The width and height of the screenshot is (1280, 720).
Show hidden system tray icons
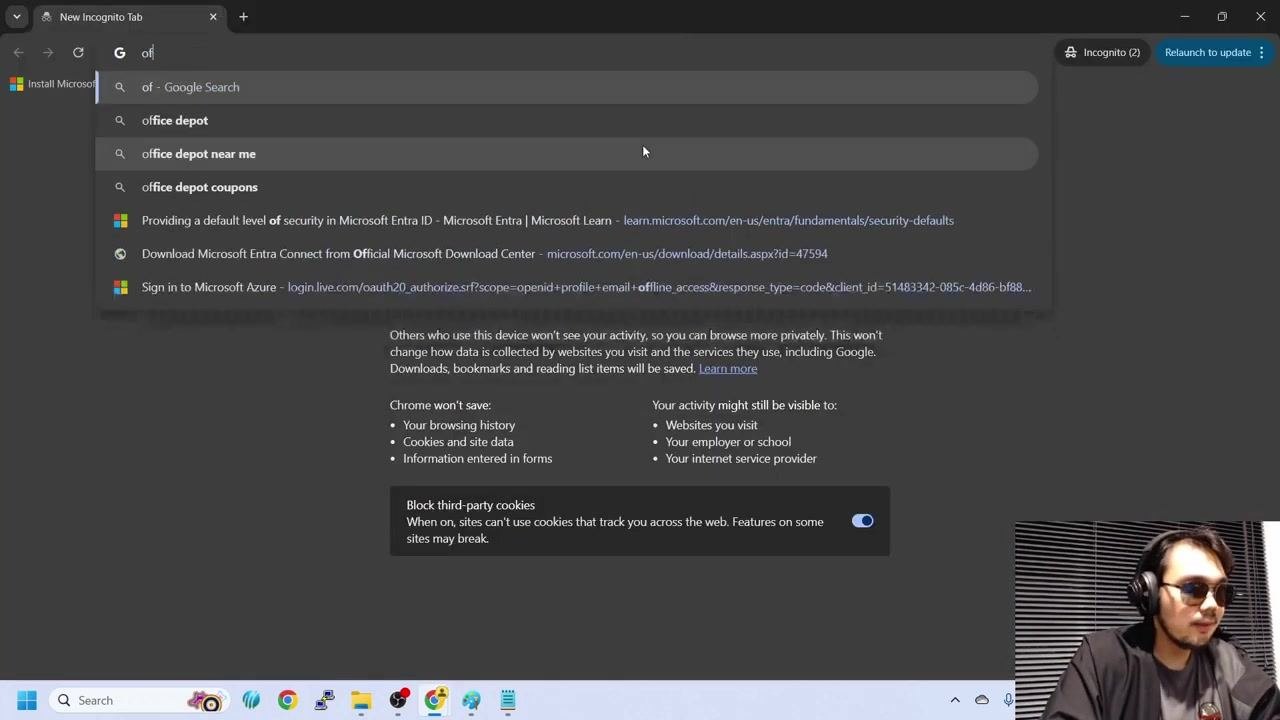point(955,700)
